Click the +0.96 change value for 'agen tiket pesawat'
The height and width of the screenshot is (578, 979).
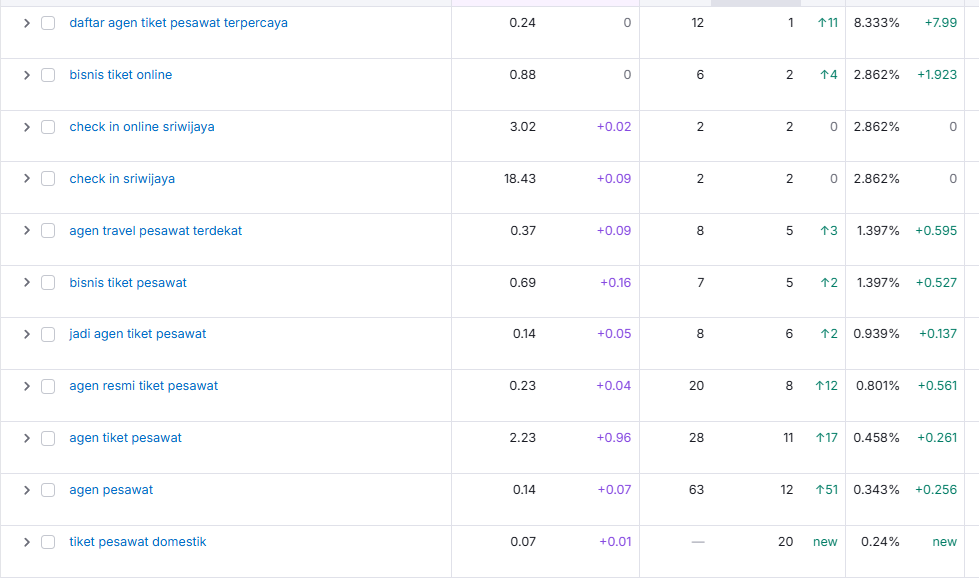[613, 438]
